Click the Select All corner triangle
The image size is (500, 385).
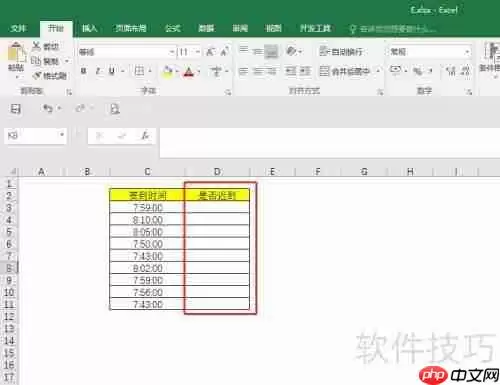tap(13, 172)
